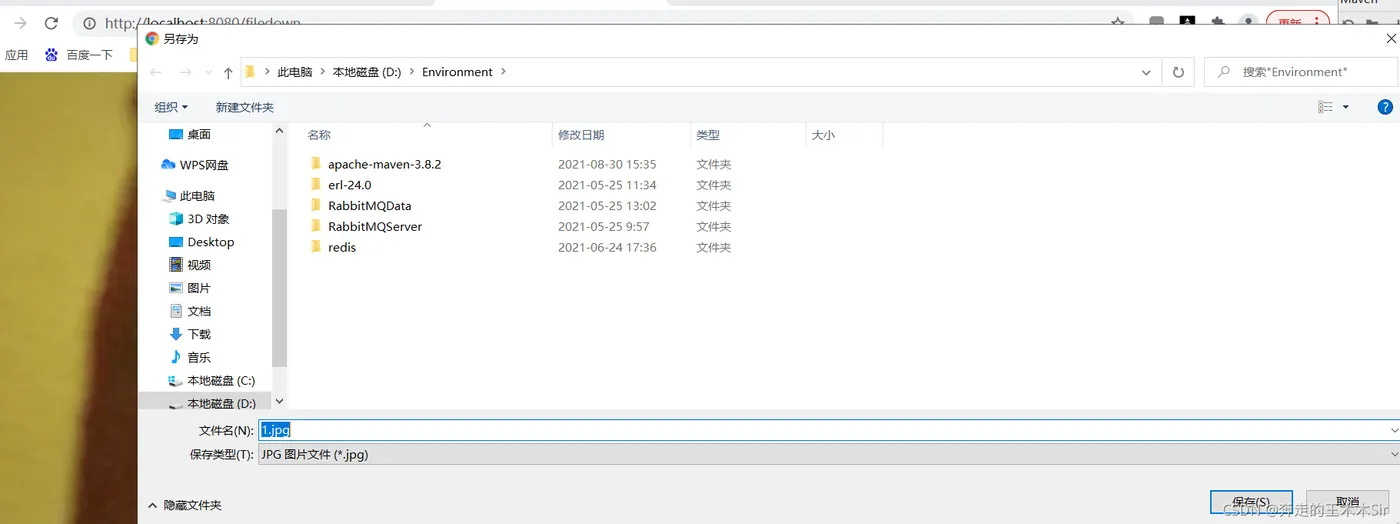The width and height of the screenshot is (1400, 524).
Task: Select the RabbitMQServer folder name
Action: pos(375,227)
